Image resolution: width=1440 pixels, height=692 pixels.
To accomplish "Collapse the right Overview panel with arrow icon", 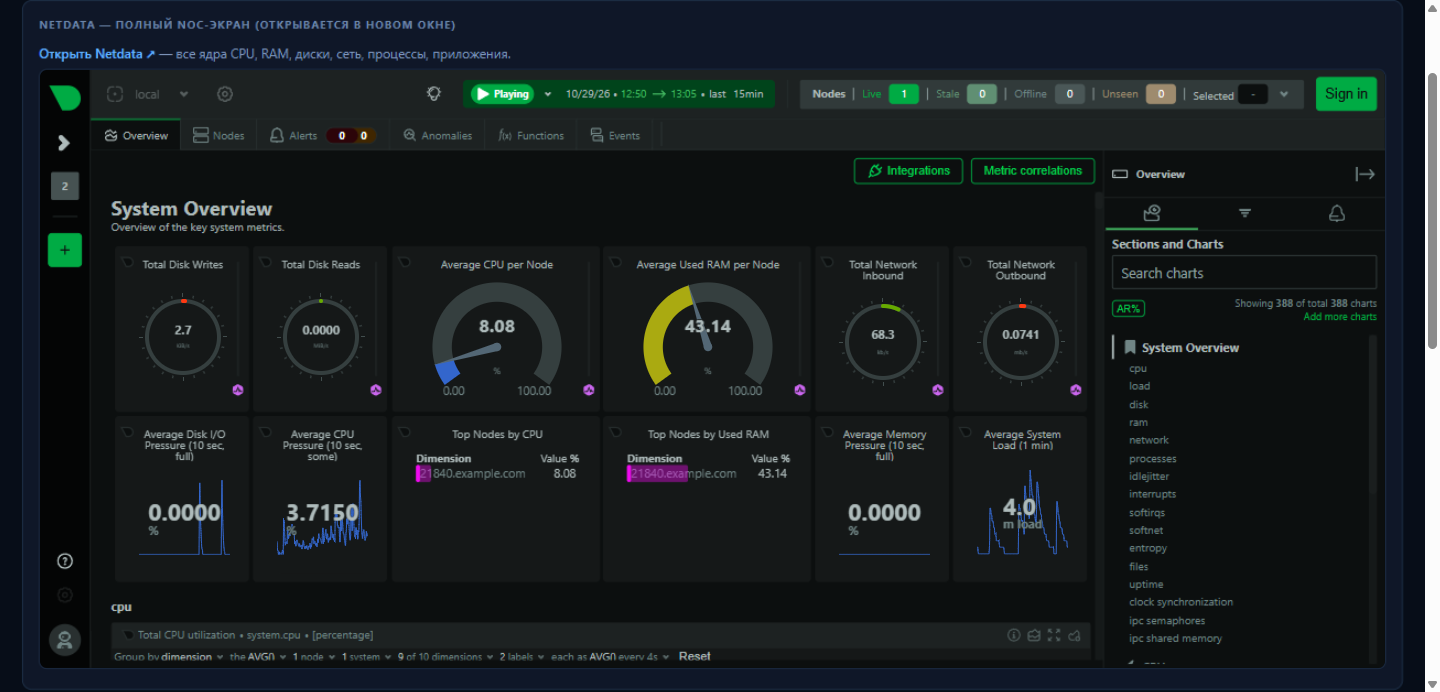I will coord(1365,174).
